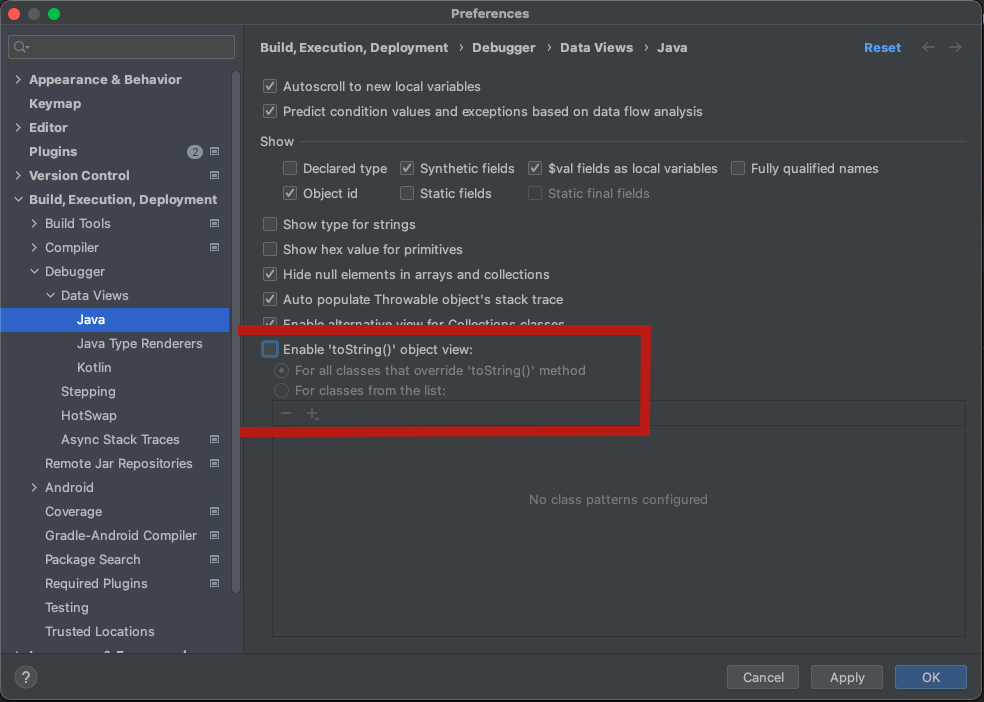
Task: Click the forward navigation arrow icon
Action: click(956, 47)
